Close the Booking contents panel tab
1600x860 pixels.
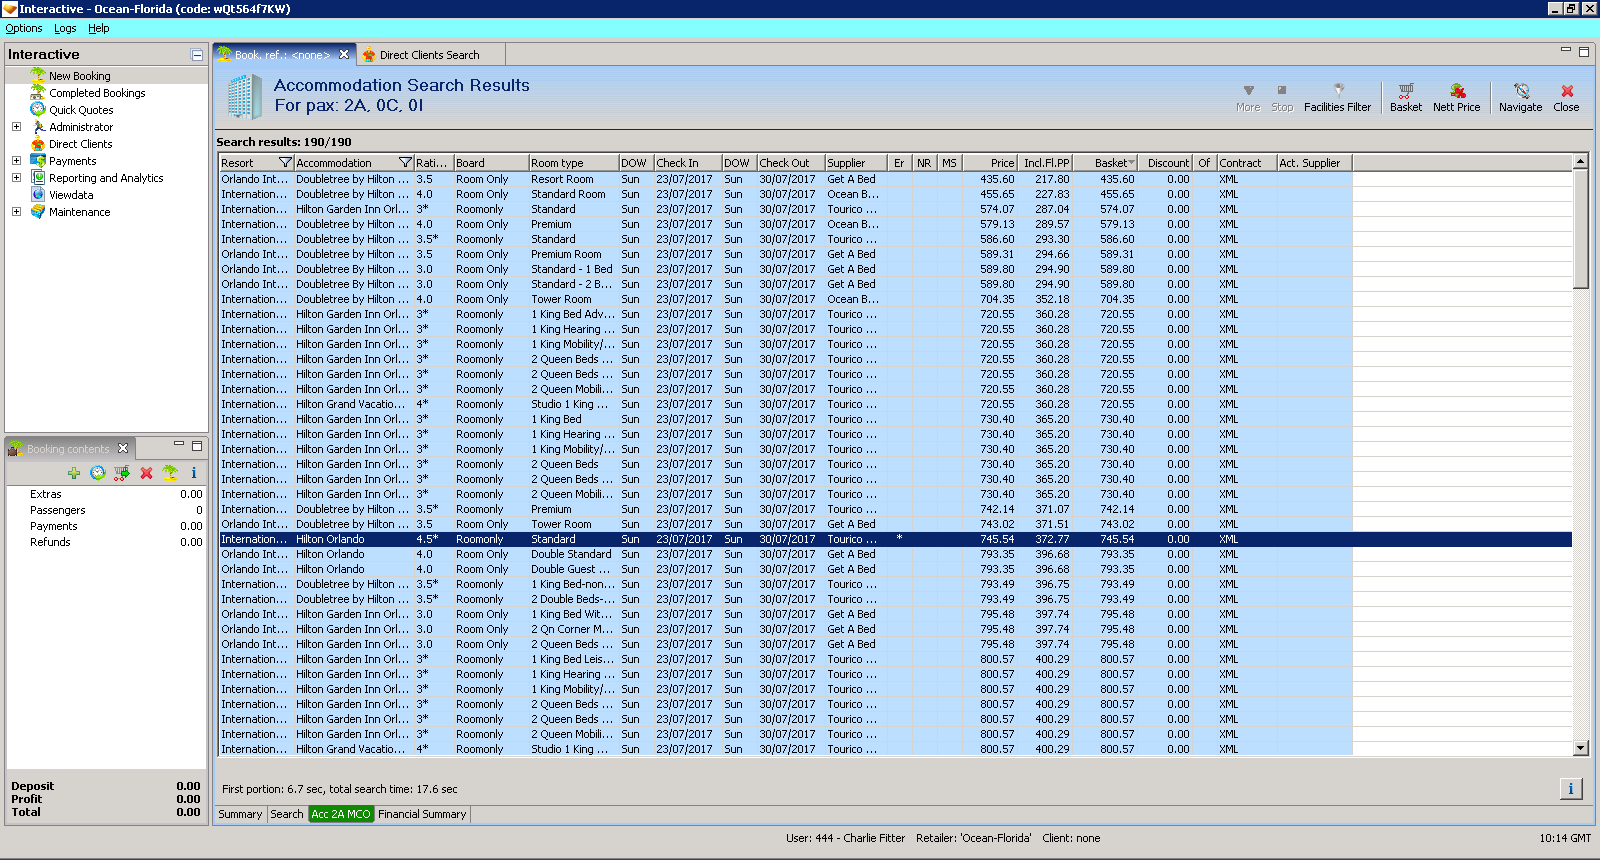coord(123,448)
